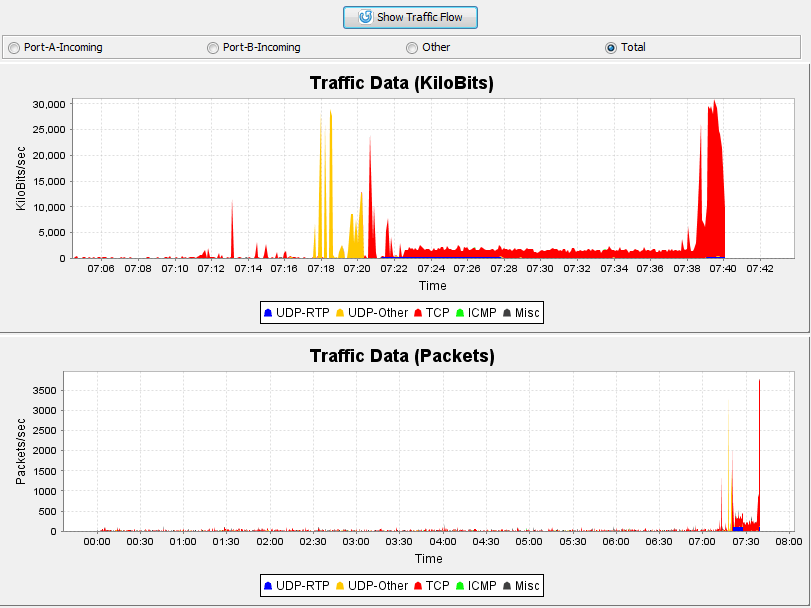Click UDP-Other legend marker in Packets chart

[340, 586]
